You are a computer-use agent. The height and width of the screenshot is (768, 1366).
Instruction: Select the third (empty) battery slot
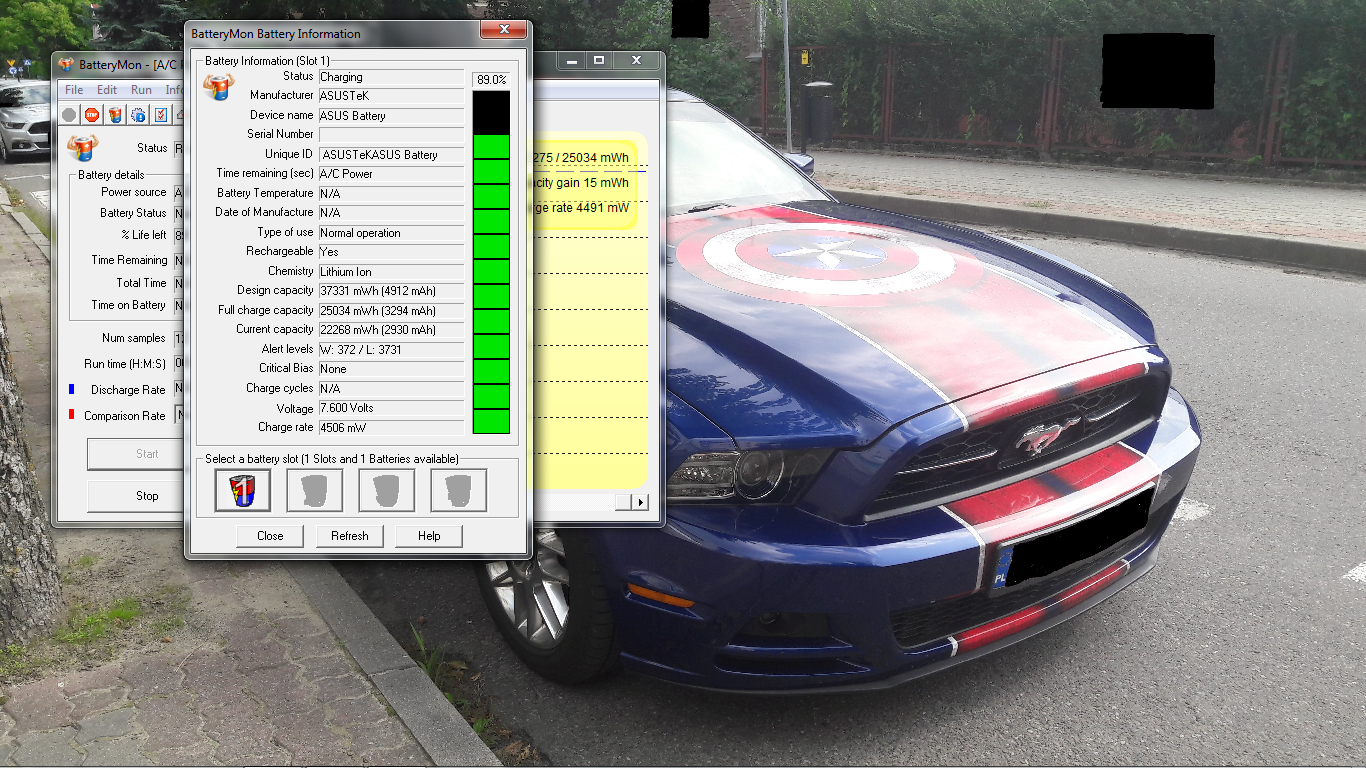point(387,491)
